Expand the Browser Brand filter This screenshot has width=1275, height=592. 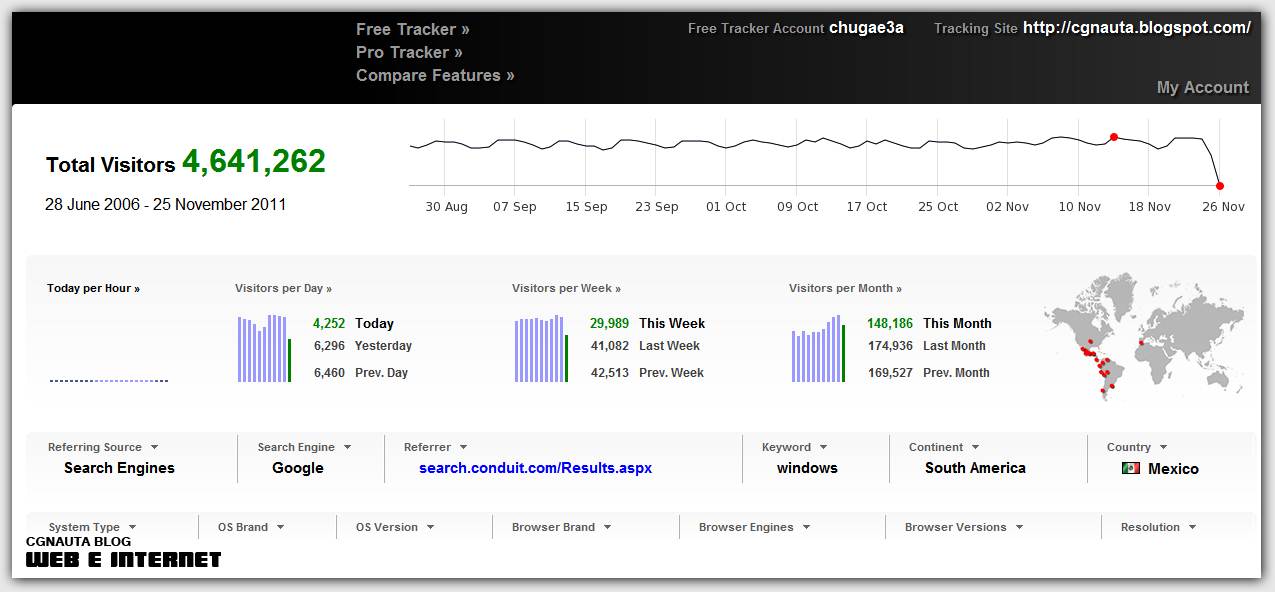pyautogui.click(x=561, y=527)
